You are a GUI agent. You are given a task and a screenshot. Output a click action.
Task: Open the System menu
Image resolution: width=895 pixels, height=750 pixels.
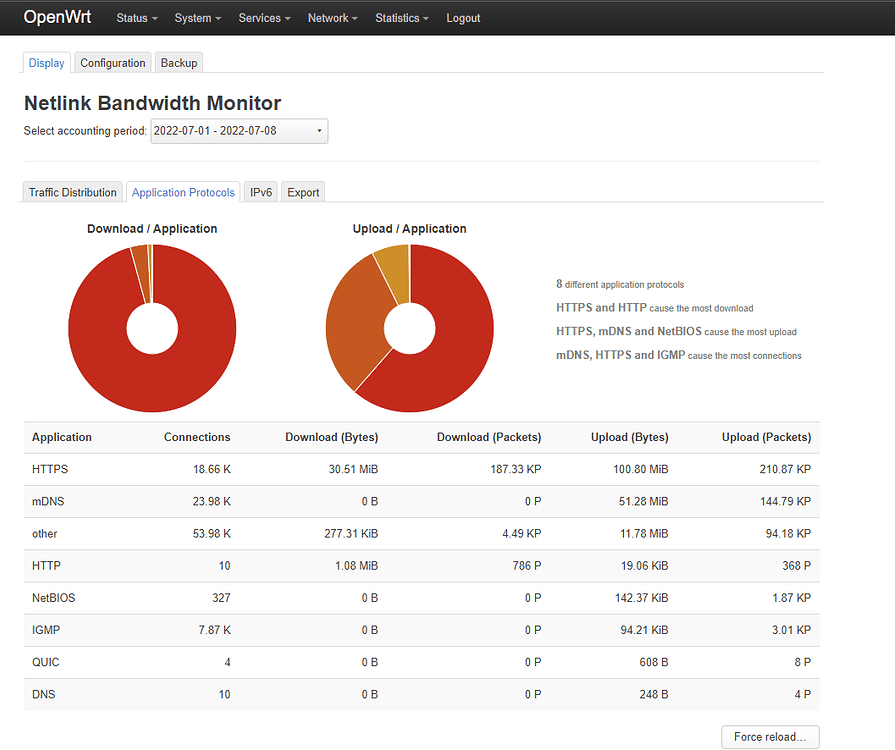pyautogui.click(x=196, y=18)
